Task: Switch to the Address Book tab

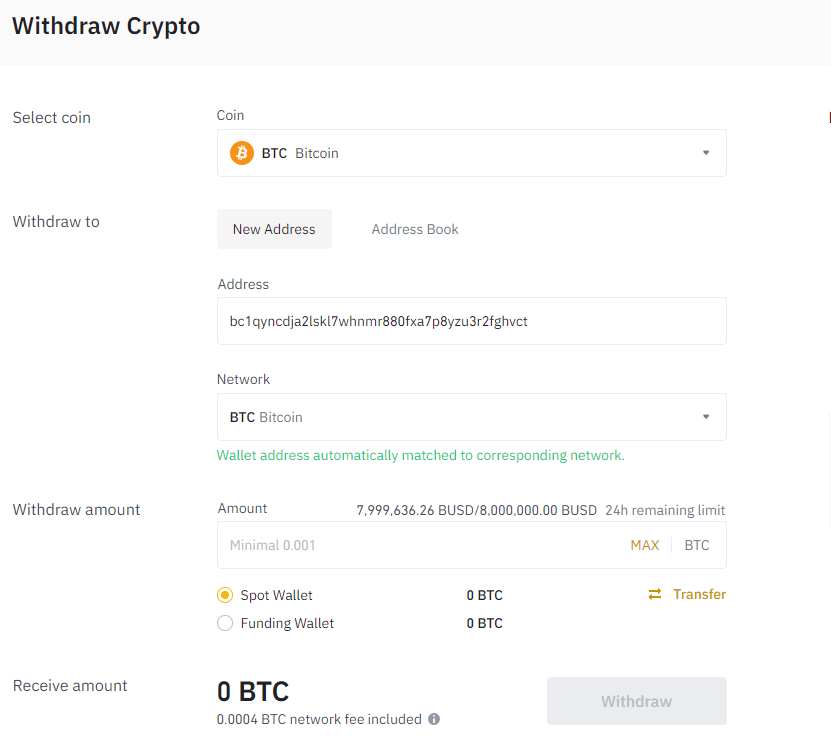Action: [x=414, y=229]
